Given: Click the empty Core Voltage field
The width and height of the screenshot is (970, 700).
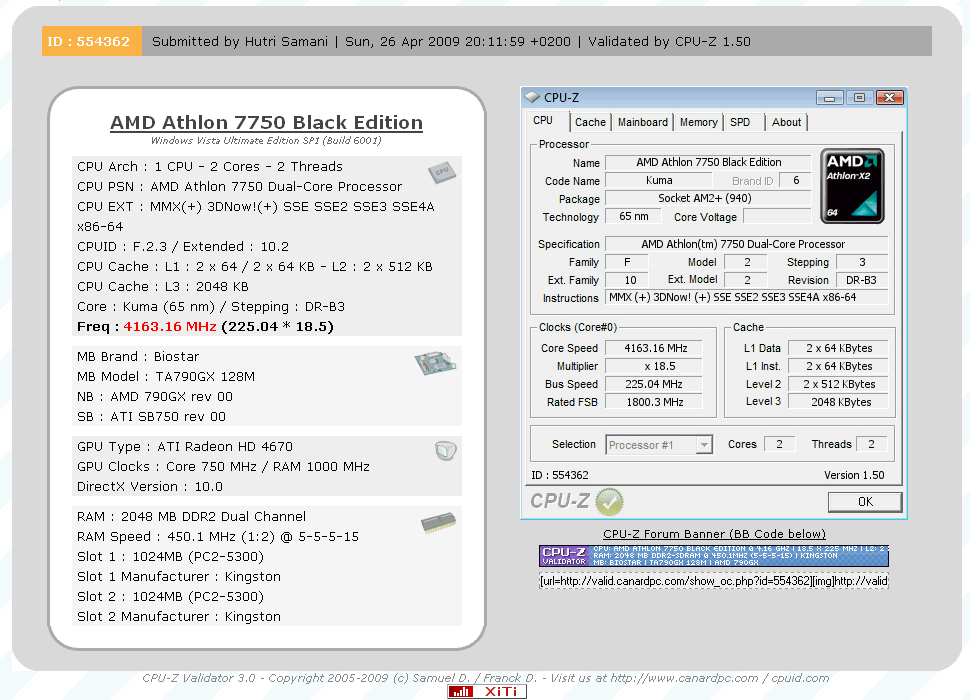Looking at the screenshot, I should point(777,216).
